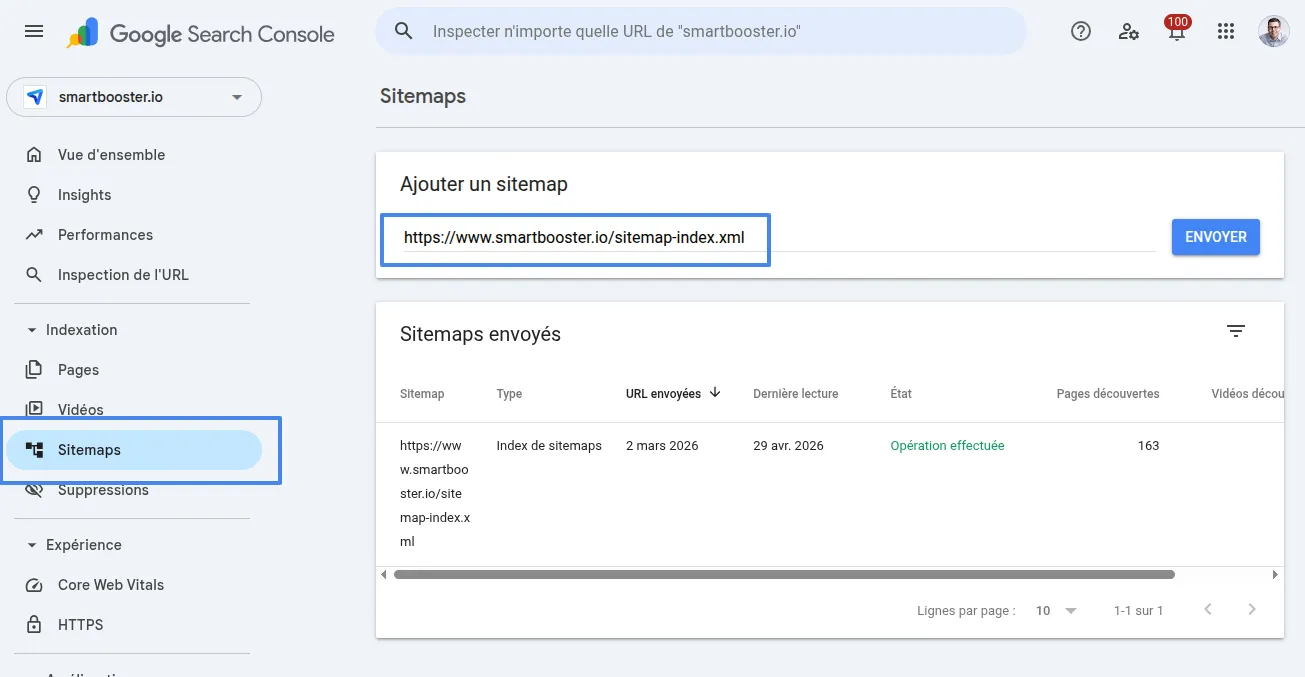1305x677 pixels.
Task: Click the Vidéos play icon
Action: (x=34, y=409)
